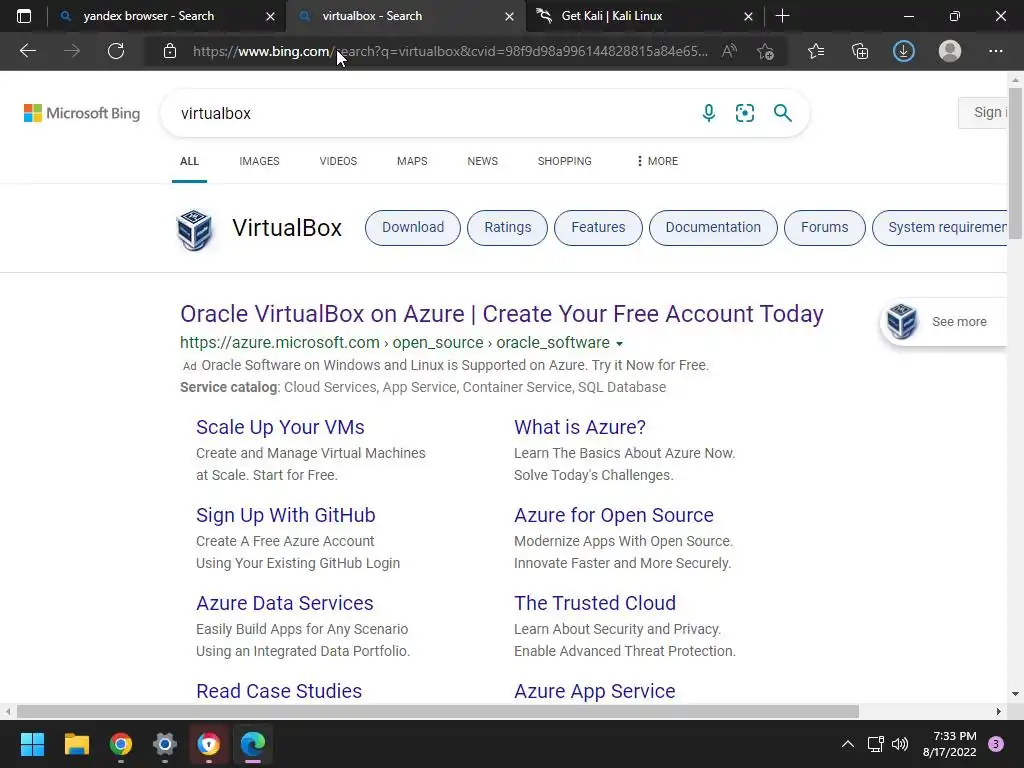Viewport: 1024px width, 768px height.
Task: Click the Features pill button
Action: pyautogui.click(x=598, y=228)
